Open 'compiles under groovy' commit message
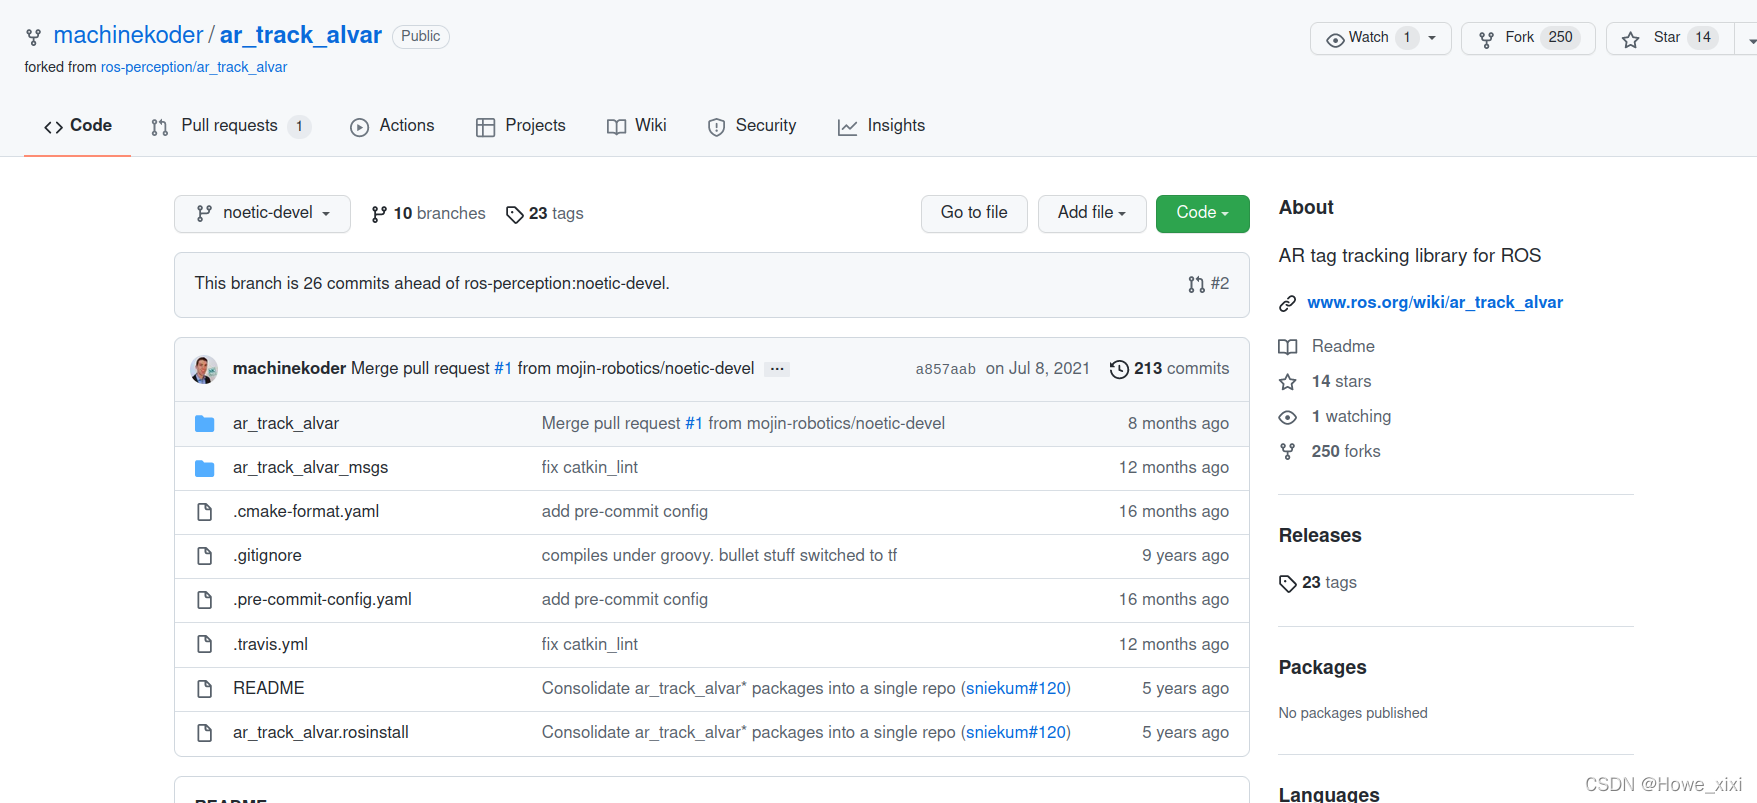 [x=719, y=556]
